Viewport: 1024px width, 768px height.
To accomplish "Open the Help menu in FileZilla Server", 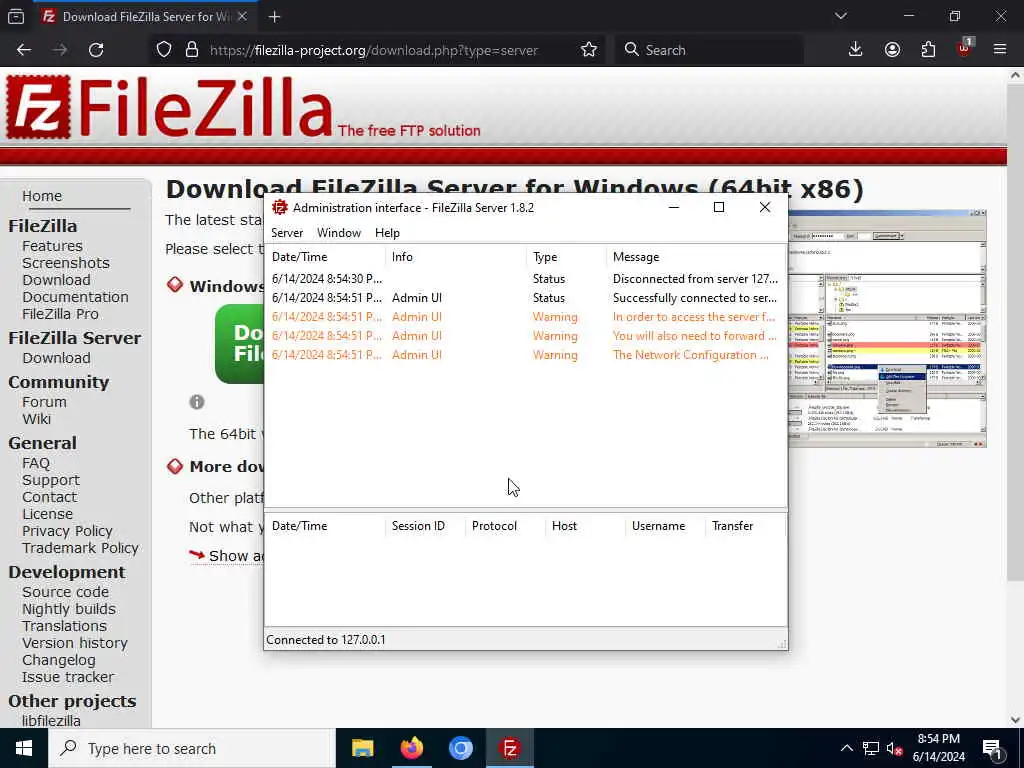I will tap(387, 232).
